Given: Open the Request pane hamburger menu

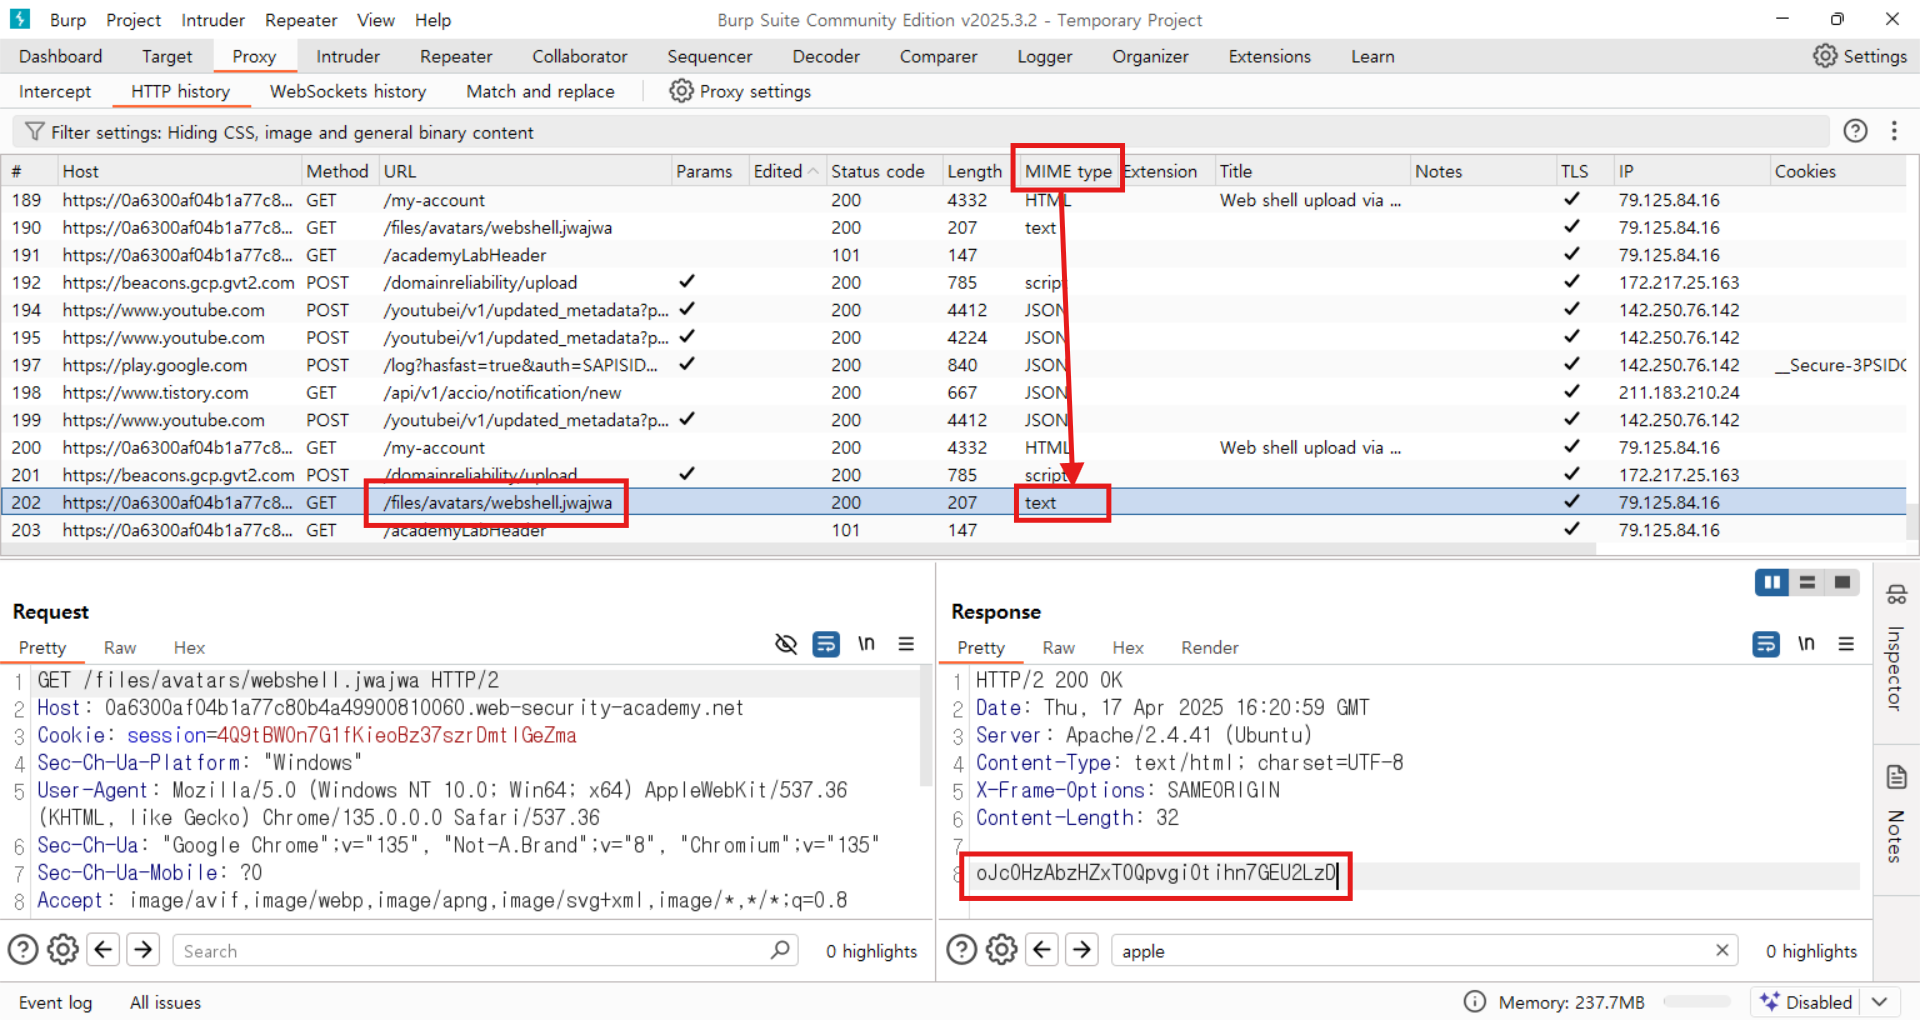Looking at the screenshot, I should pyautogui.click(x=906, y=644).
